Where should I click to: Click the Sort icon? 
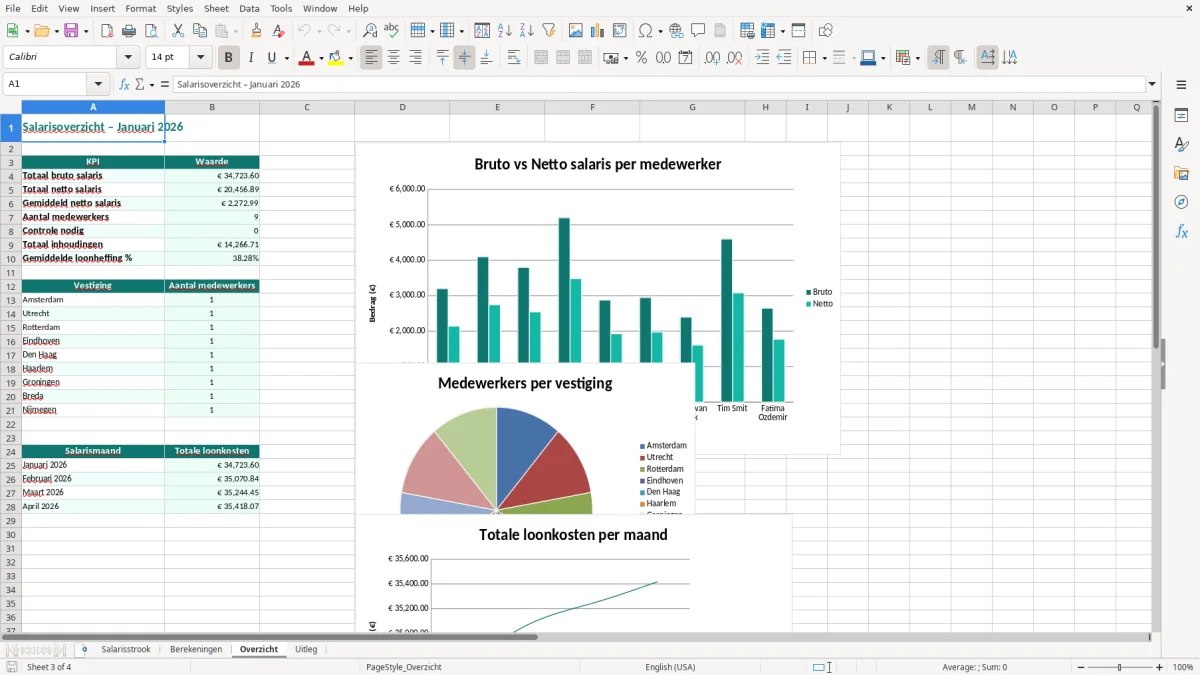coord(482,31)
